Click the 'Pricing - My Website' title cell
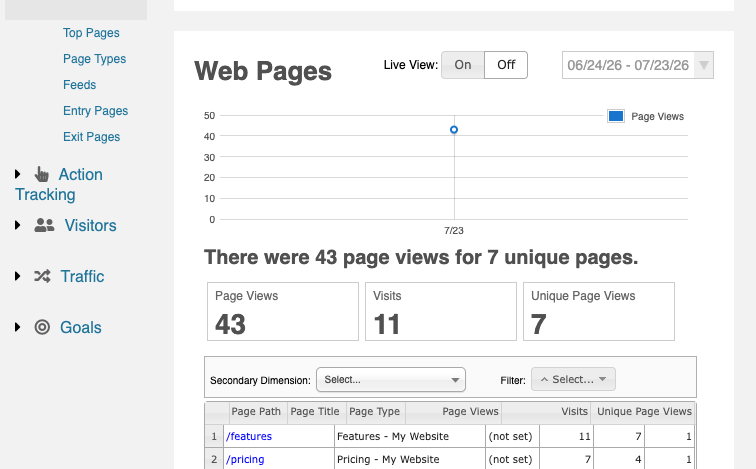Screen dimensions: 756x469 click(x=410, y=459)
